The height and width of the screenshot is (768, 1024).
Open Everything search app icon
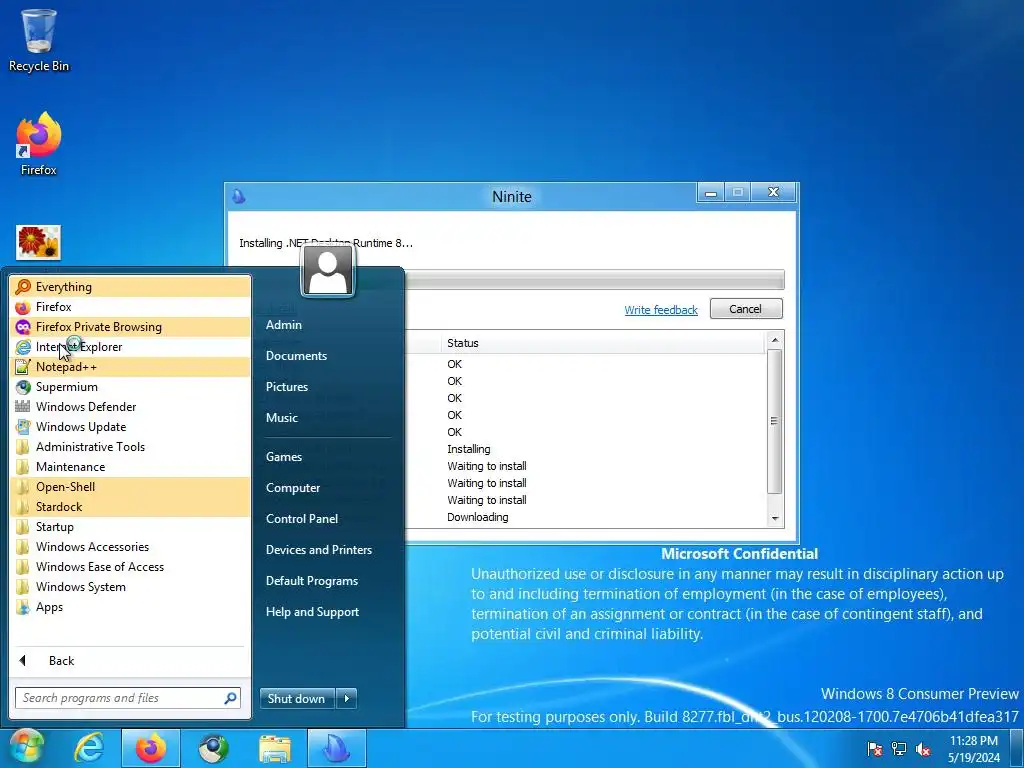[x=24, y=287]
